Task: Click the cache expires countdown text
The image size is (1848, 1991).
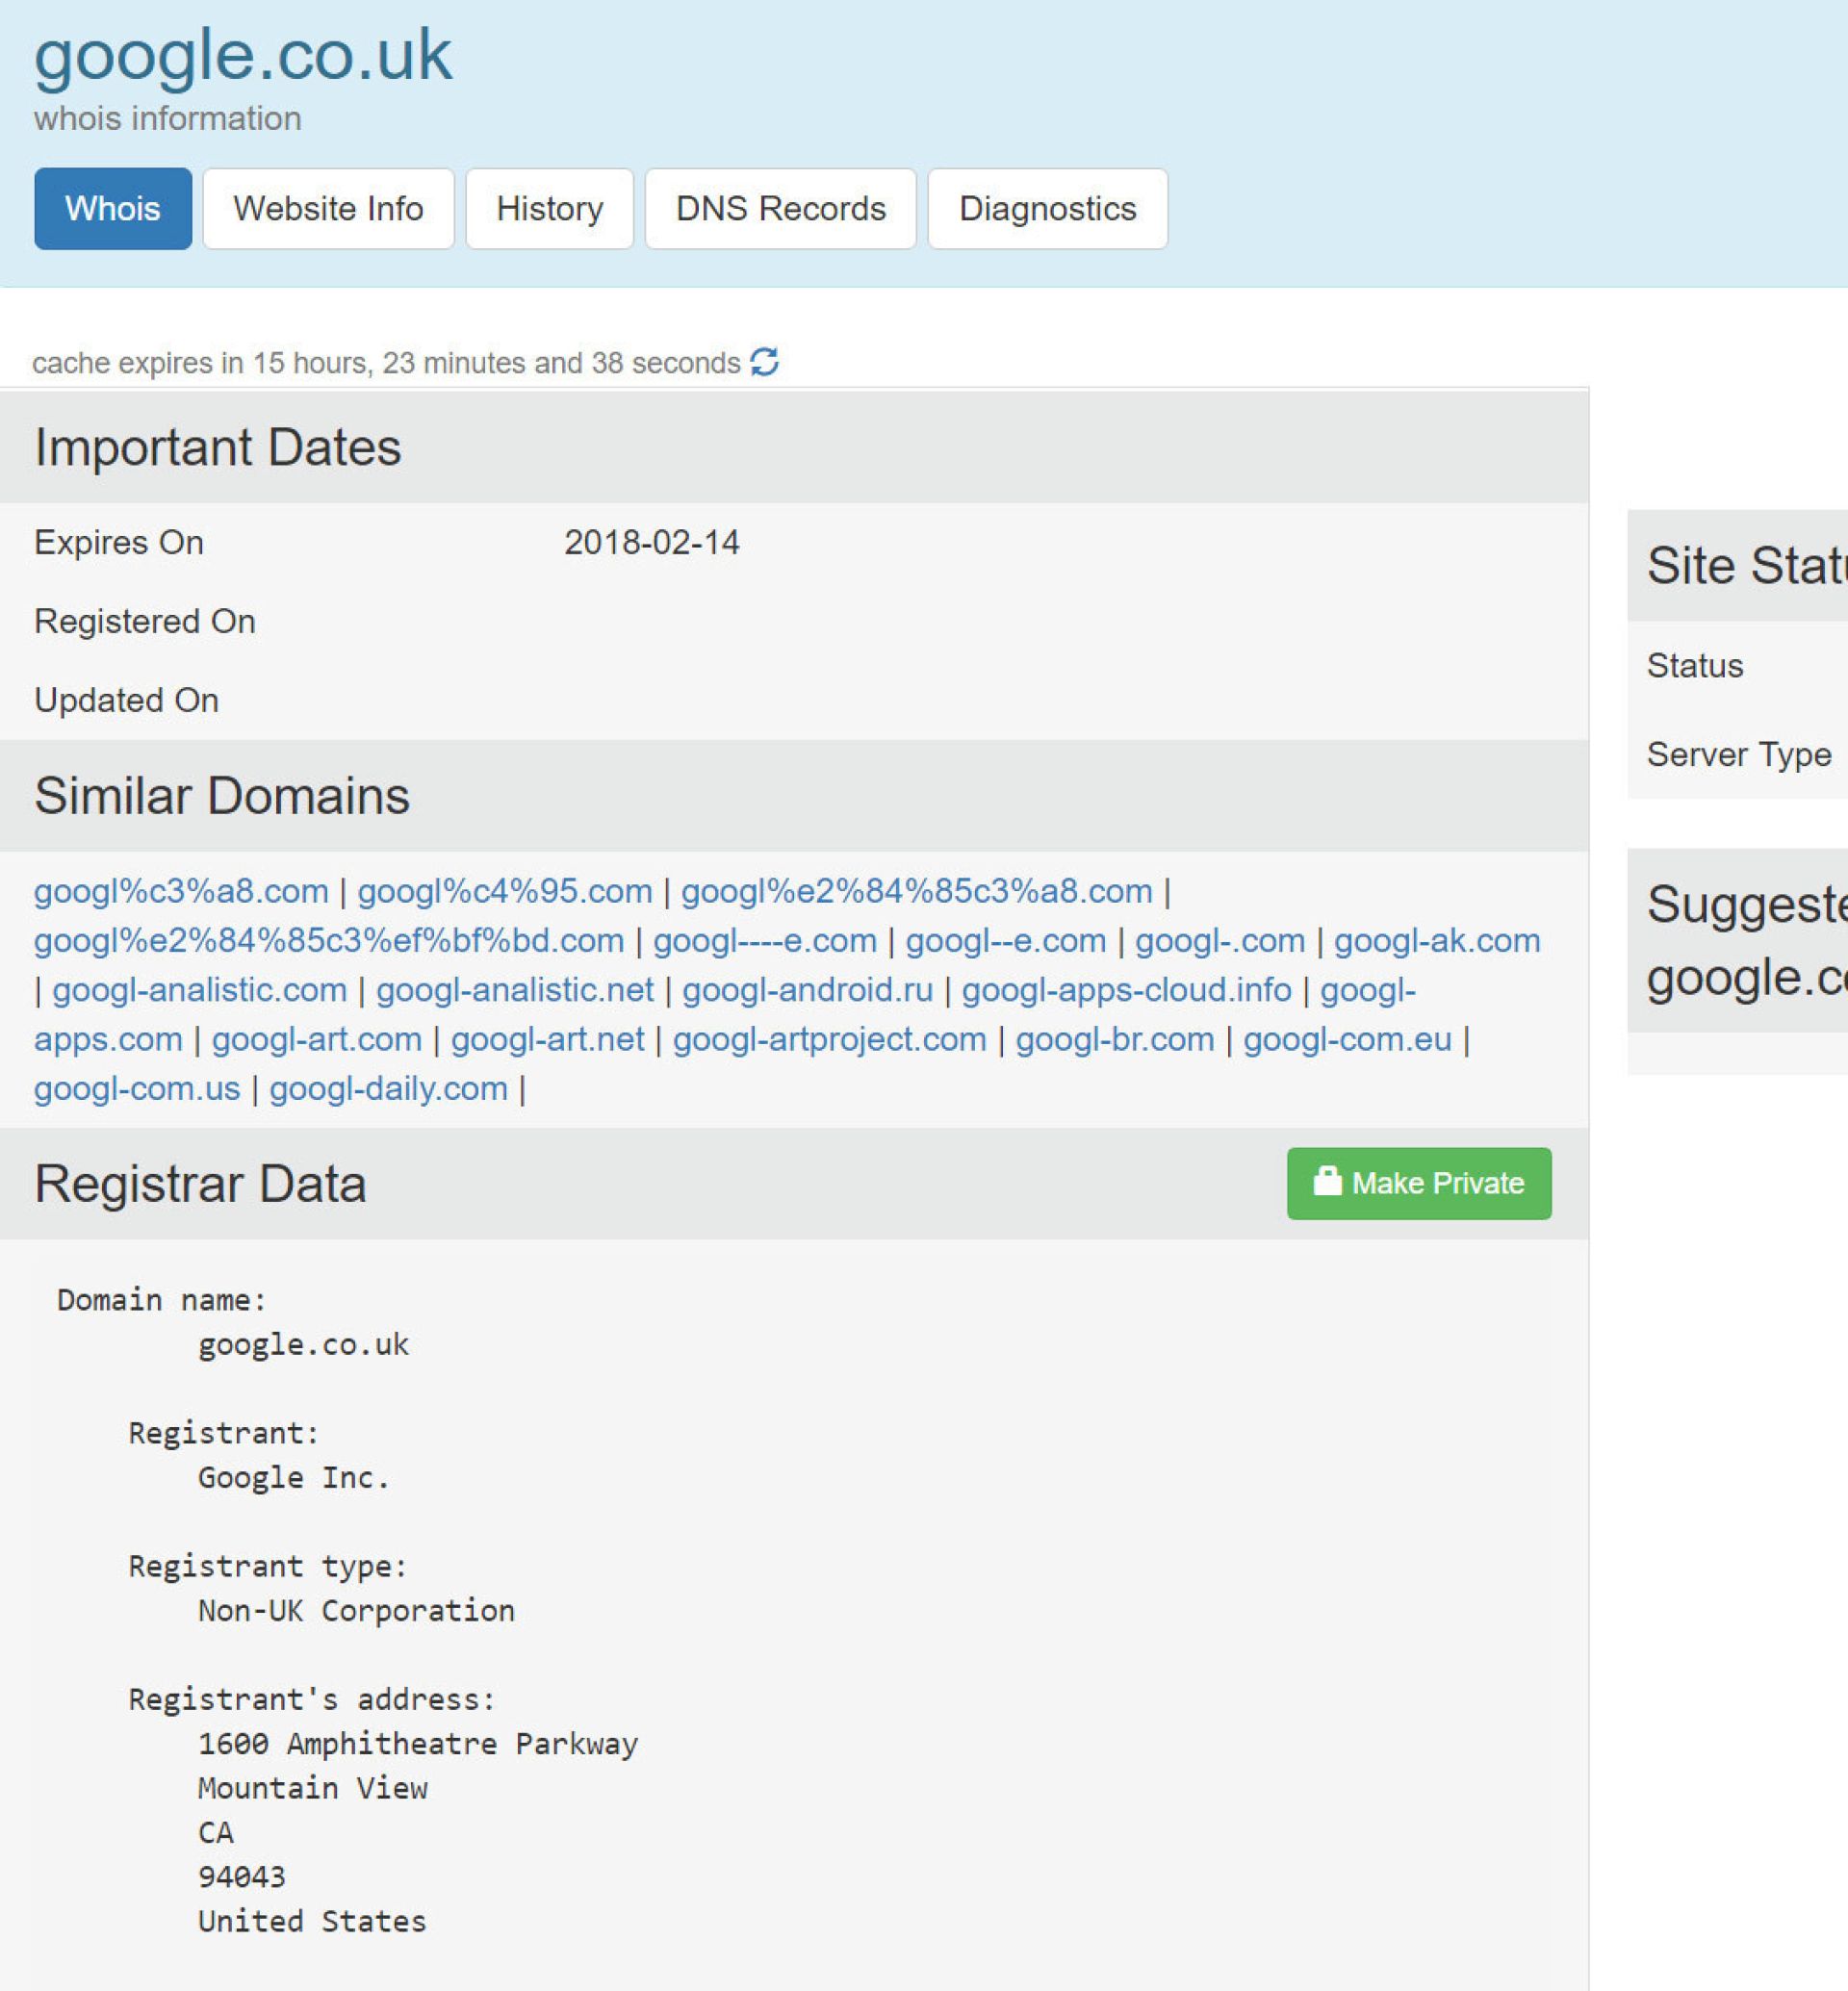Action: 386,362
